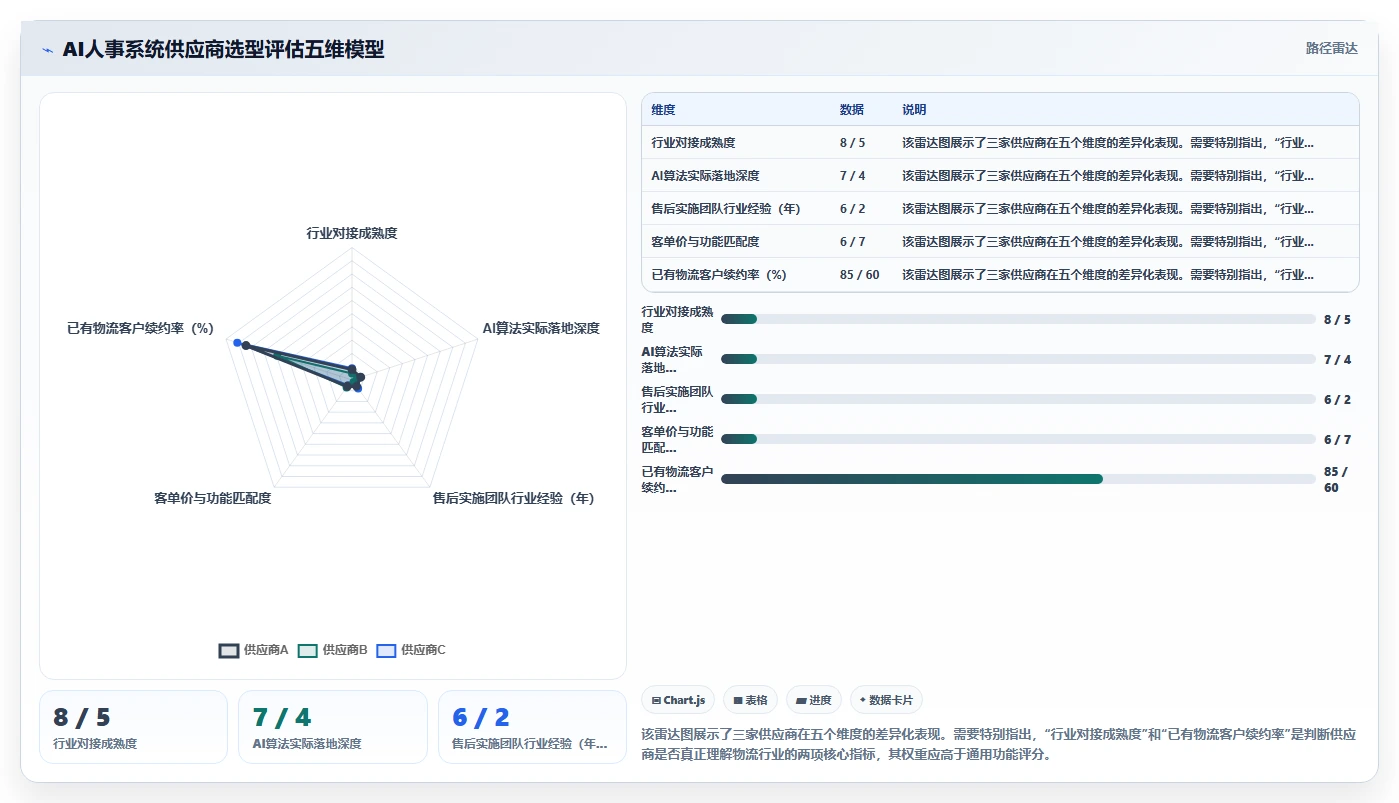Viewport: 1399px width, 803px height.
Task: Click radar axis label AI算法实际落地深度
Action: click(x=541, y=328)
